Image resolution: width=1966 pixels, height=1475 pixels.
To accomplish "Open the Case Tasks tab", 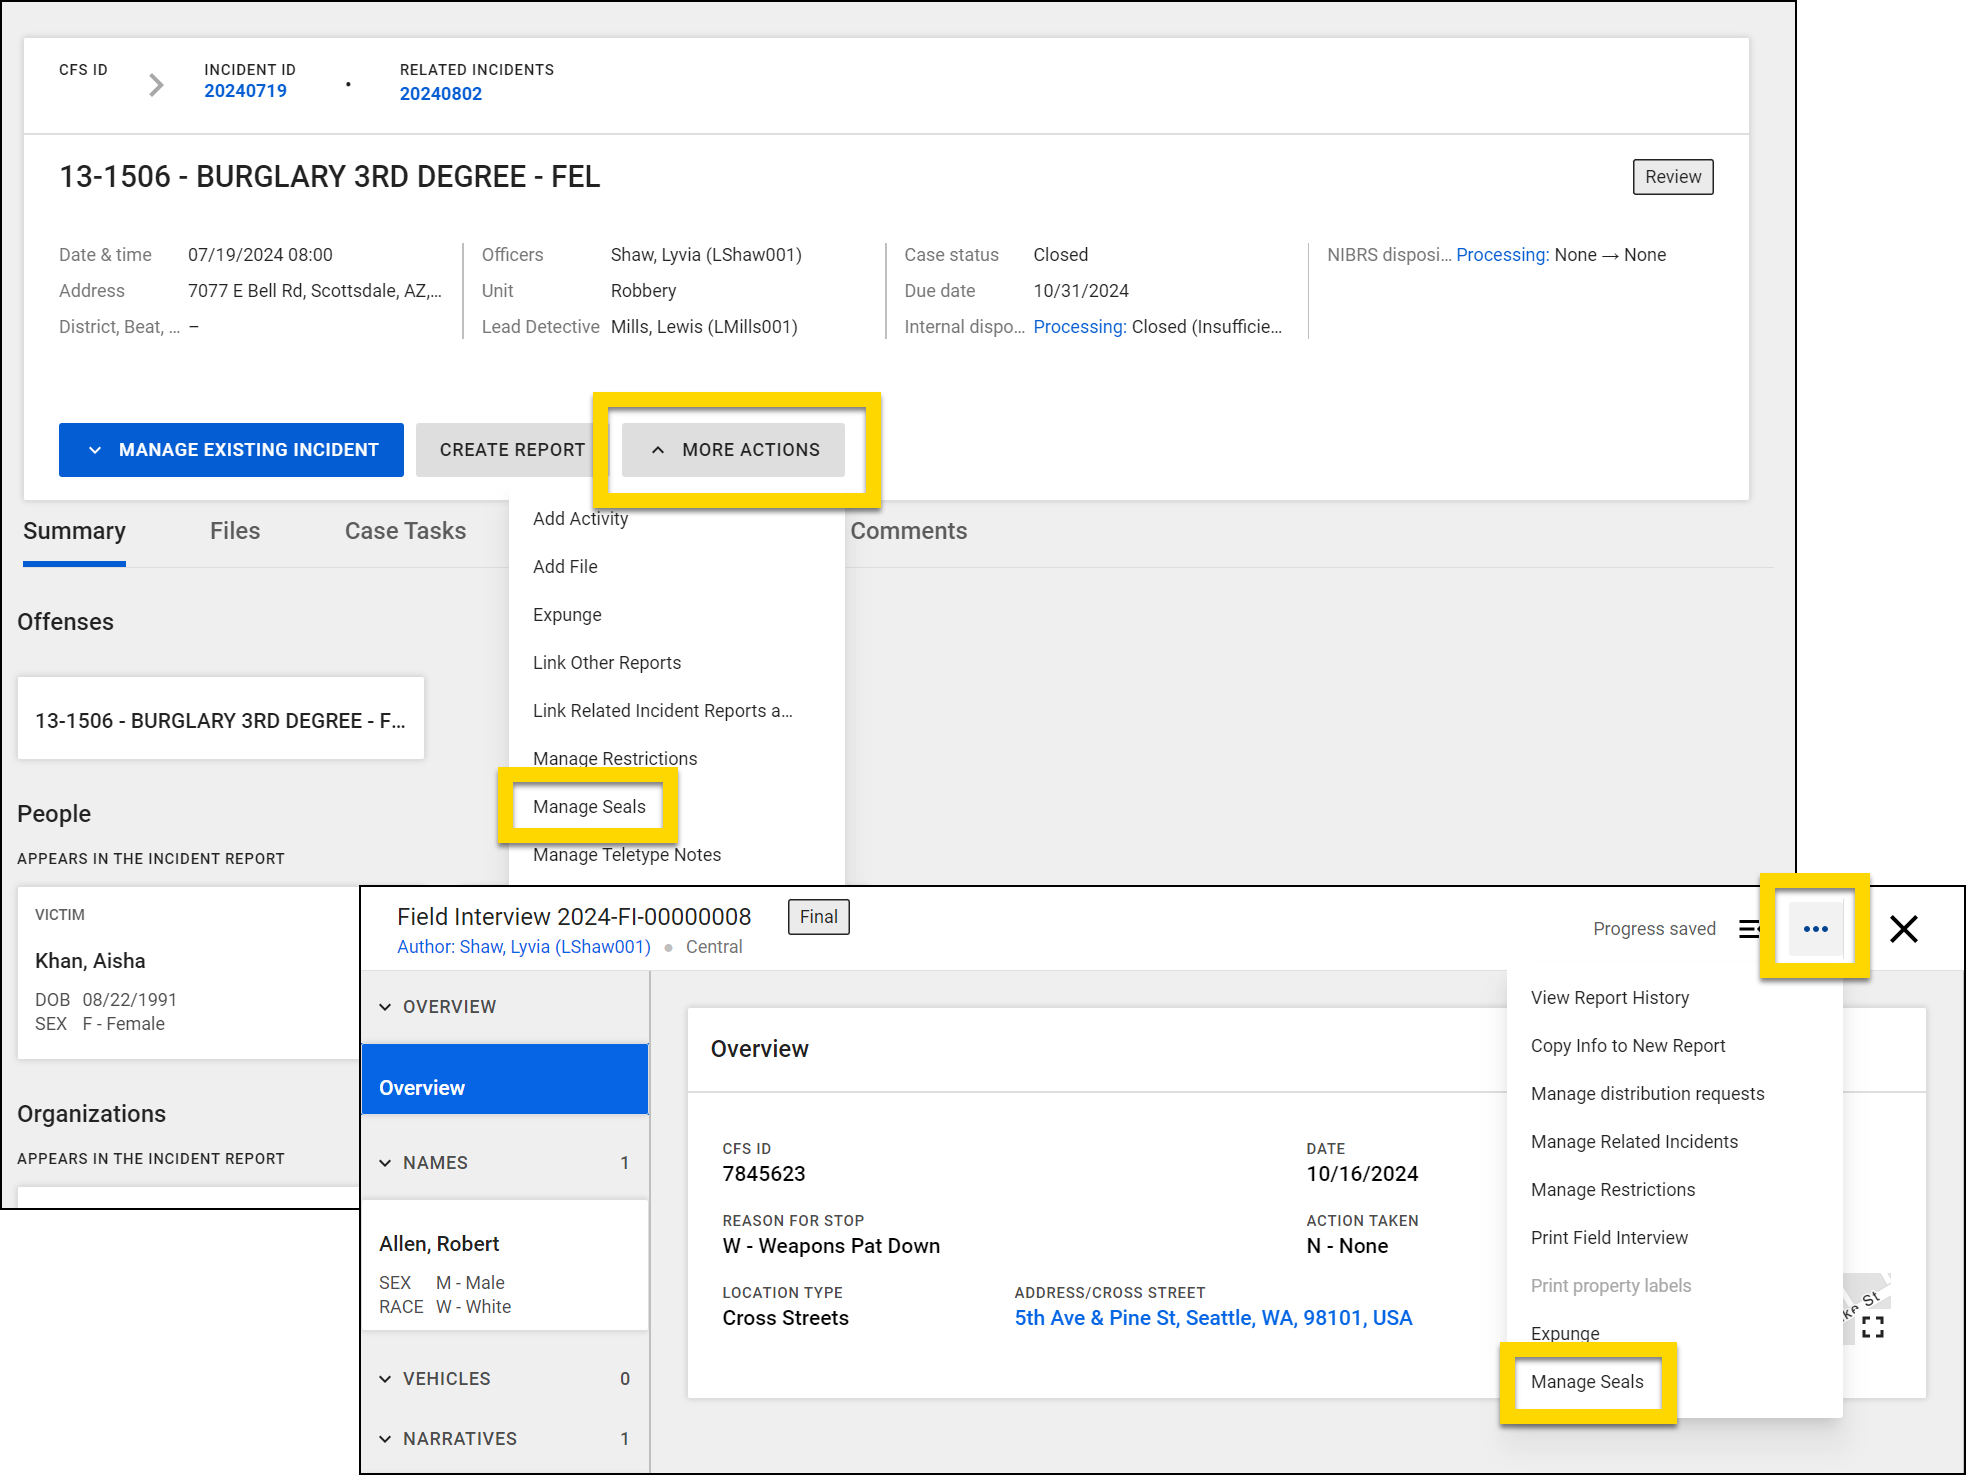I will [x=405, y=531].
